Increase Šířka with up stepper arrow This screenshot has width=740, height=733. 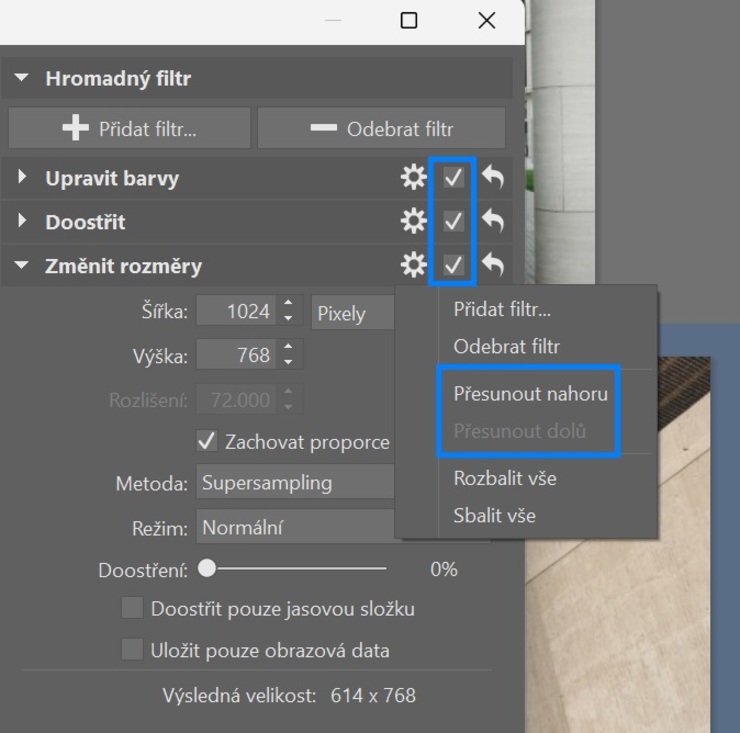[x=288, y=303]
